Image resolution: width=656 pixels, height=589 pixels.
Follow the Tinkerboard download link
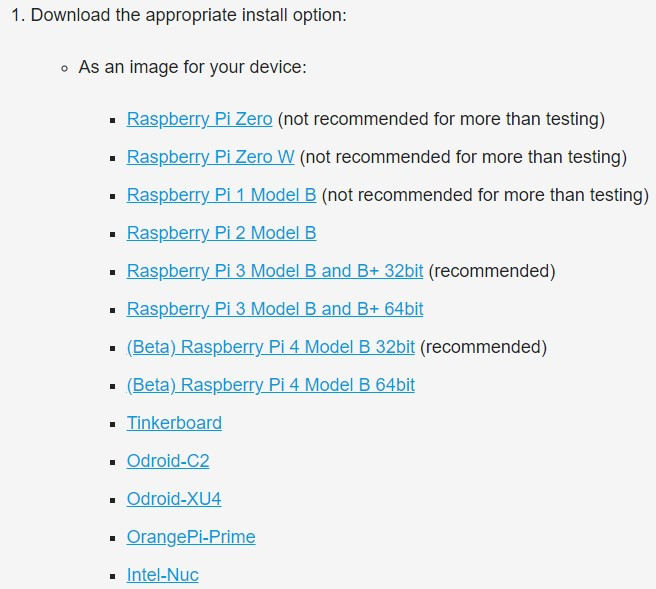pos(174,423)
